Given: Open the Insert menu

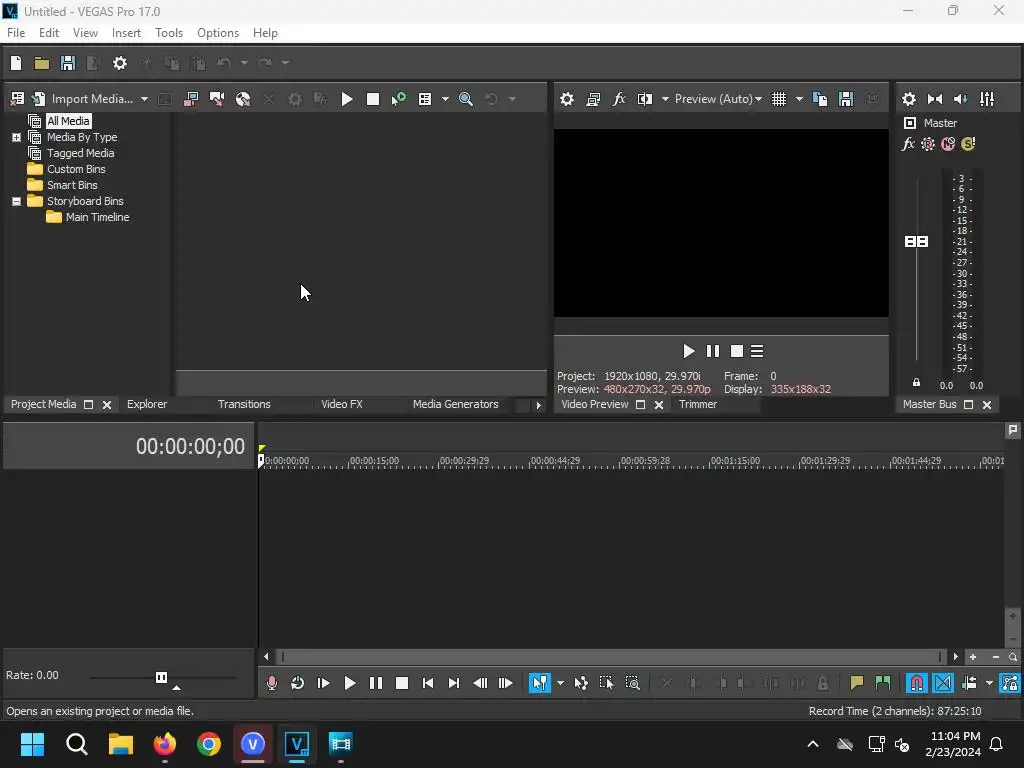Looking at the screenshot, I should (126, 33).
